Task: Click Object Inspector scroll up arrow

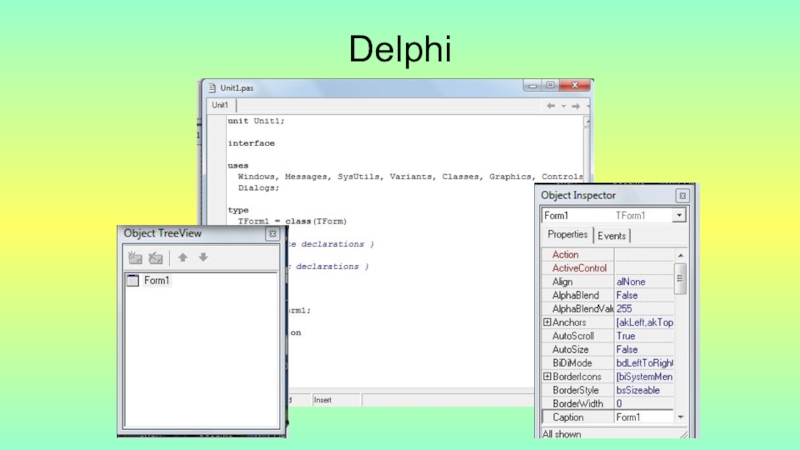Action: 681,255
